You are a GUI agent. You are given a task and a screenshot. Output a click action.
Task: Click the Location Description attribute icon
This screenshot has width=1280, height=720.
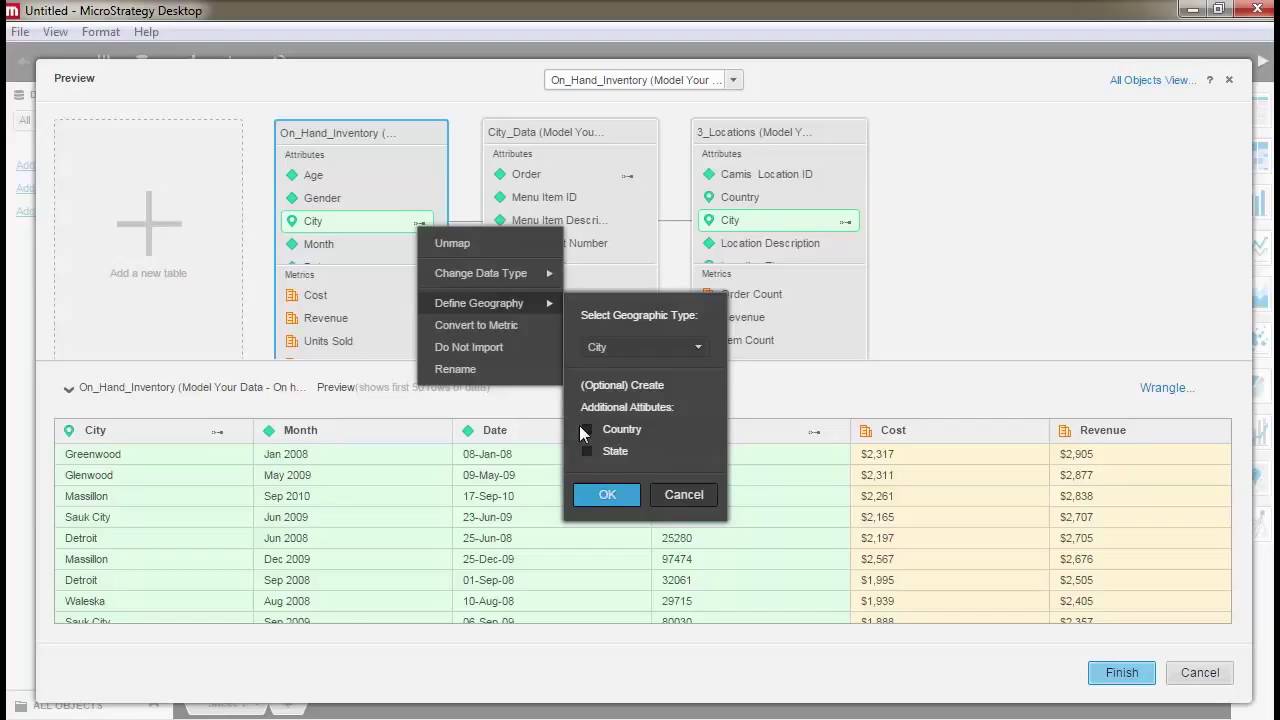tap(709, 243)
